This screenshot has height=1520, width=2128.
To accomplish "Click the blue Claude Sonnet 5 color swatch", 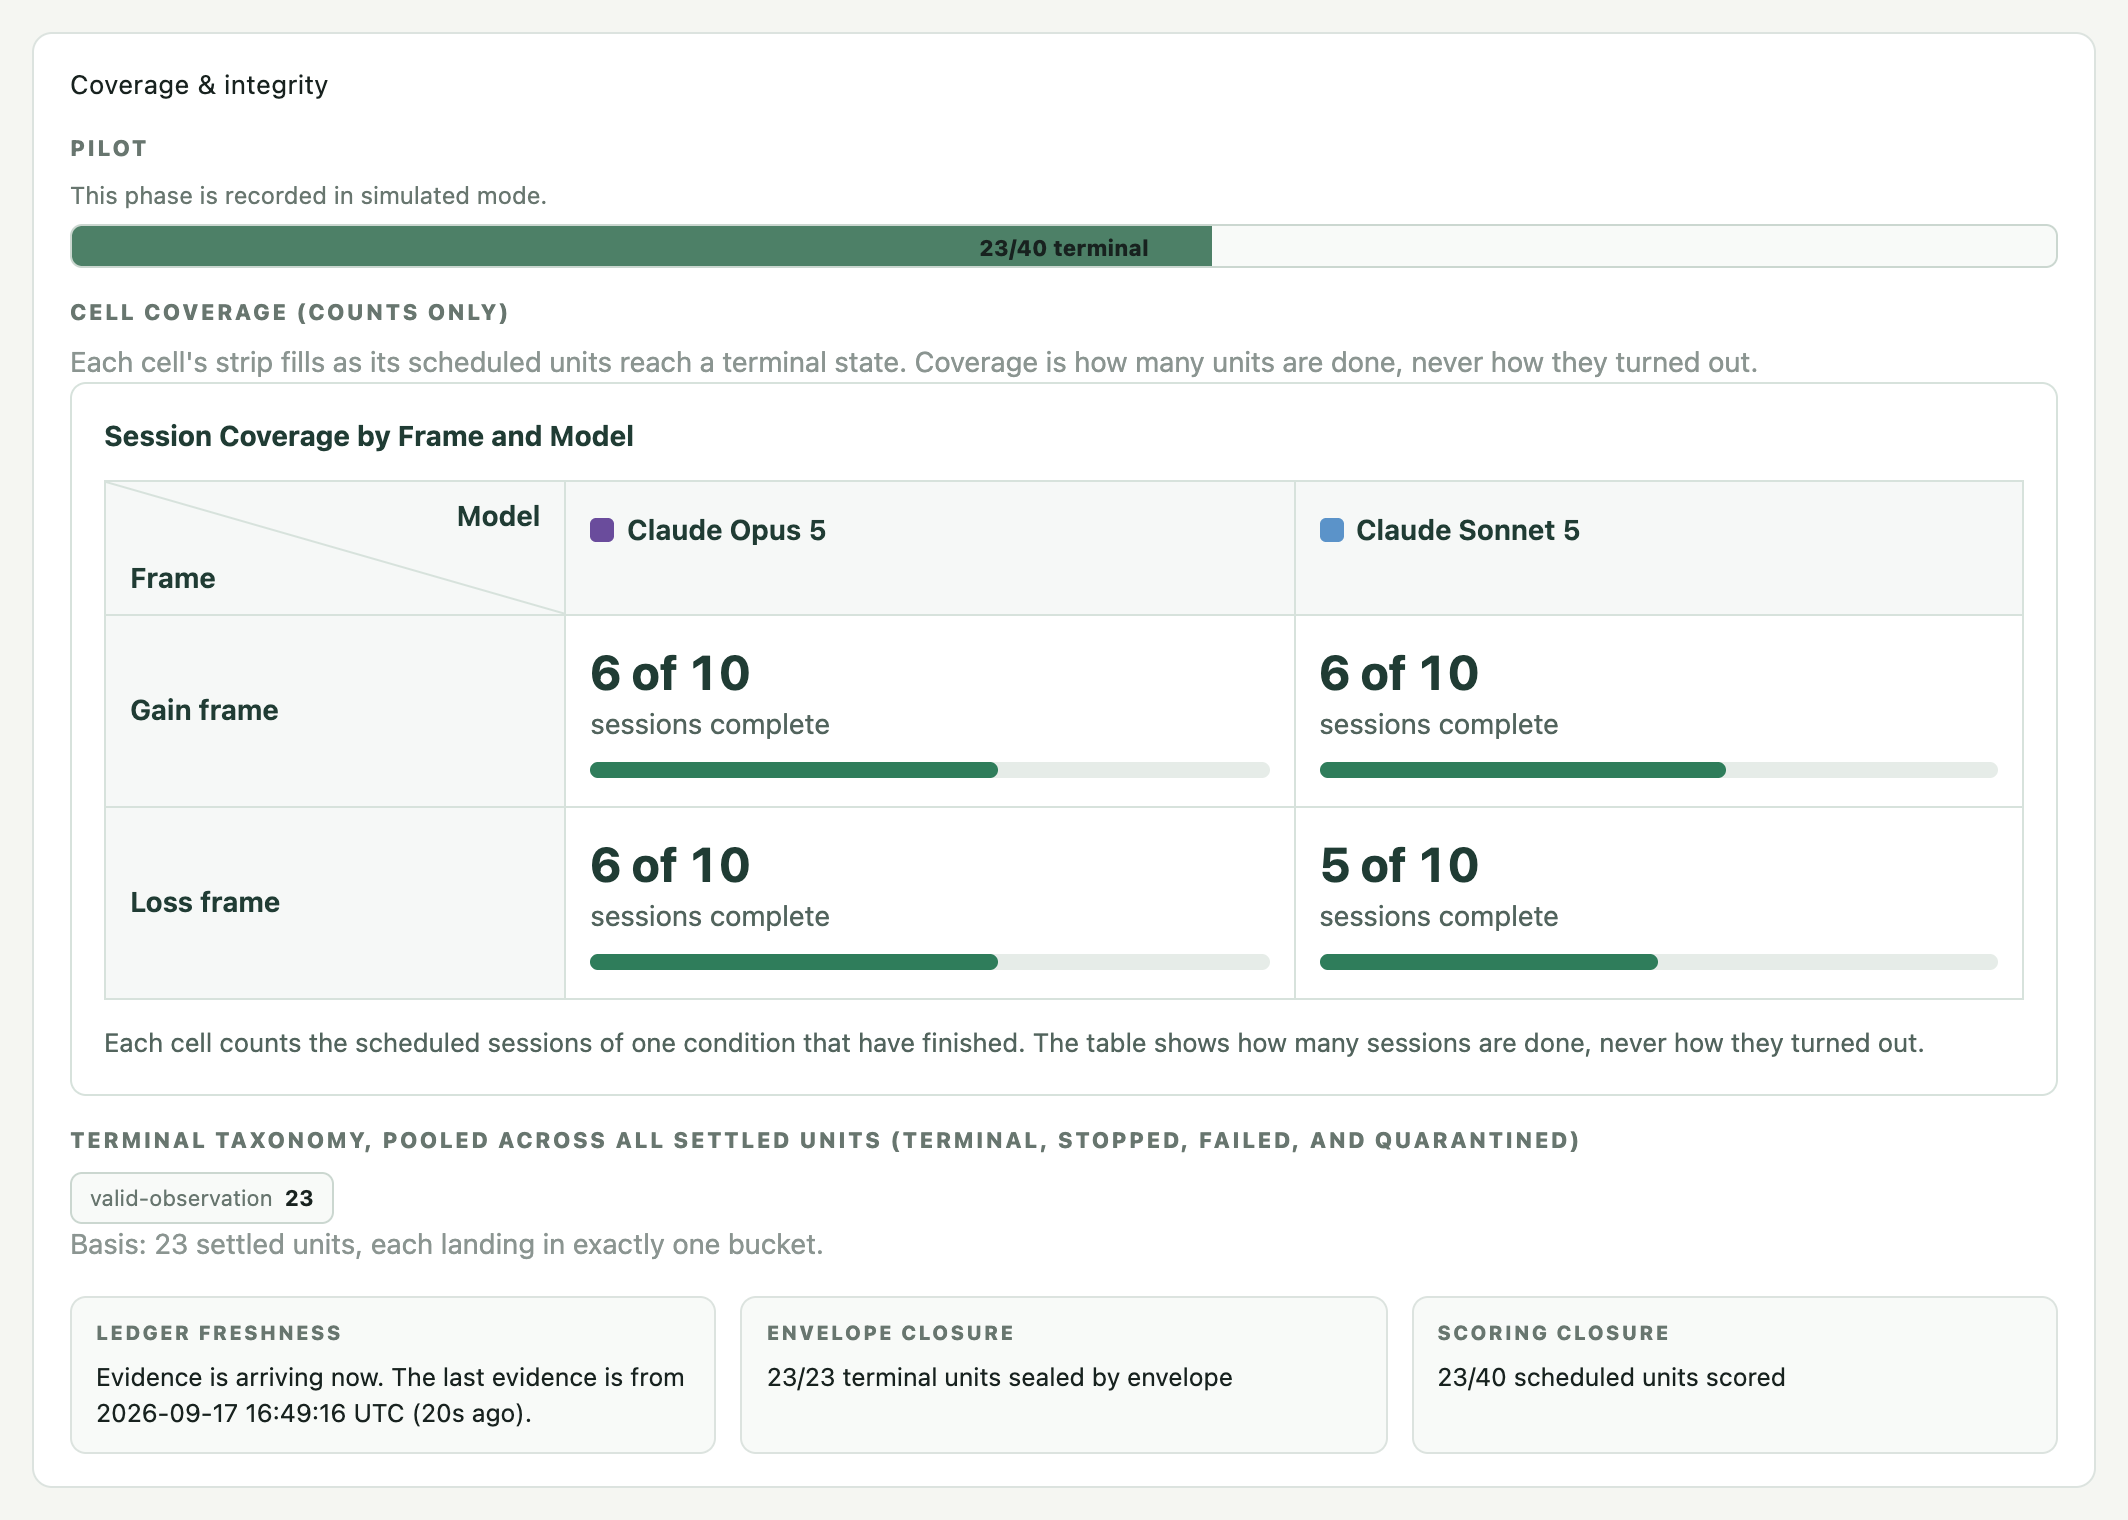I will tap(1332, 530).
